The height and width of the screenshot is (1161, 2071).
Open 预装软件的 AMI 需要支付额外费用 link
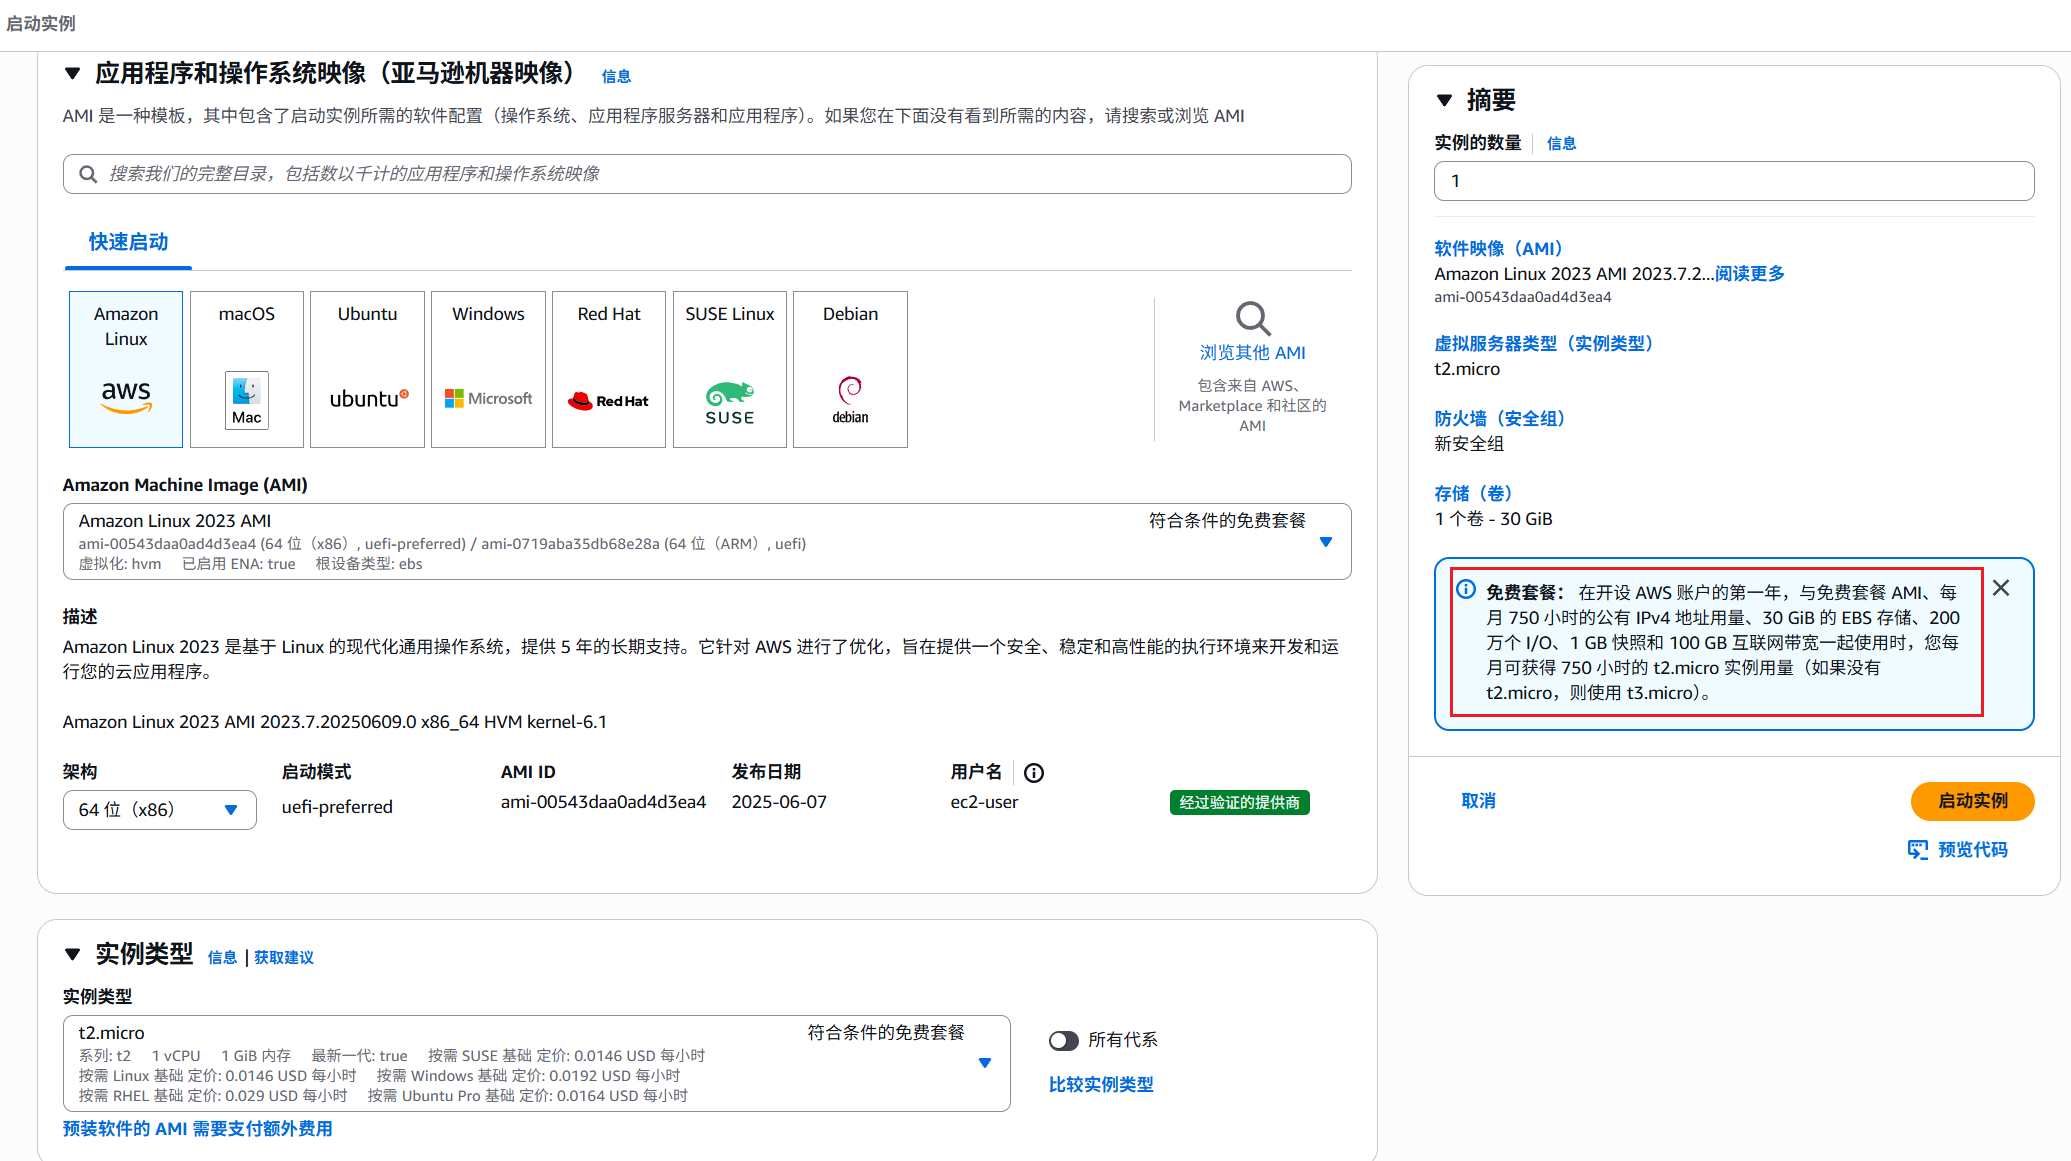point(197,1129)
